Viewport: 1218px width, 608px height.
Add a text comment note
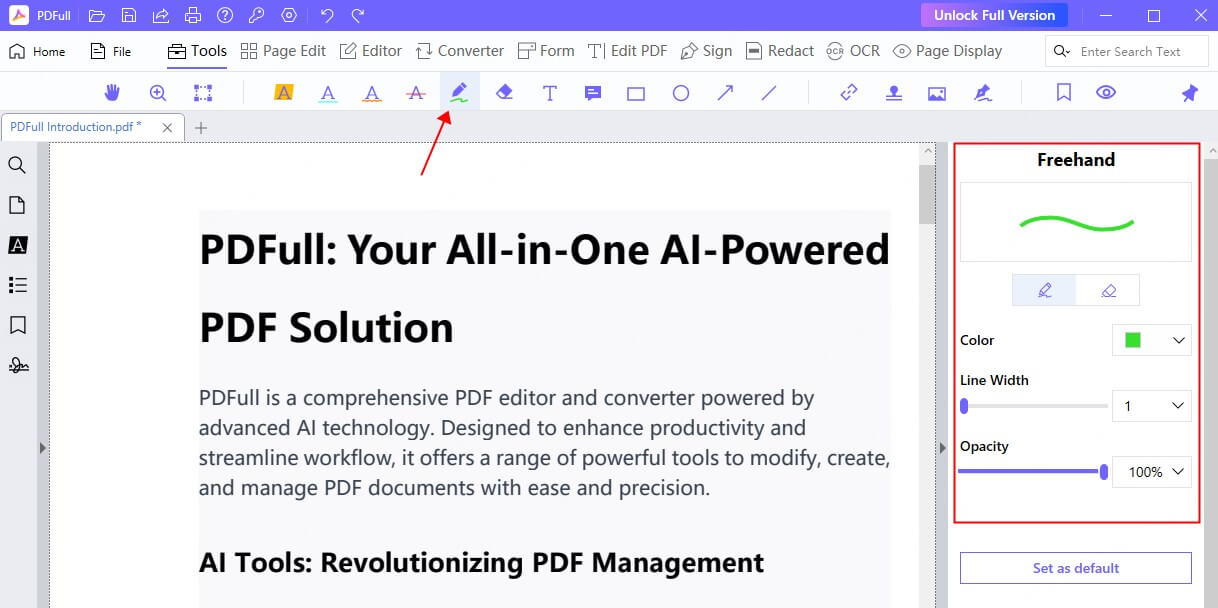[x=593, y=93]
